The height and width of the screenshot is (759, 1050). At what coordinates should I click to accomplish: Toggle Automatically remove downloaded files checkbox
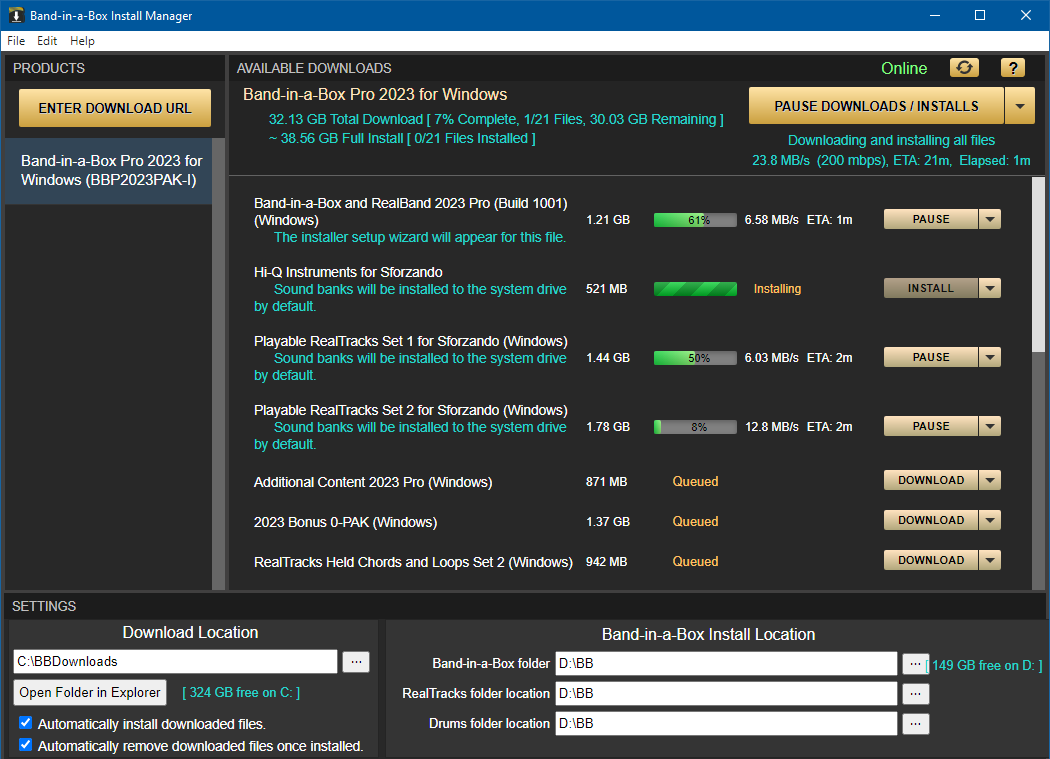pyautogui.click(x=25, y=745)
